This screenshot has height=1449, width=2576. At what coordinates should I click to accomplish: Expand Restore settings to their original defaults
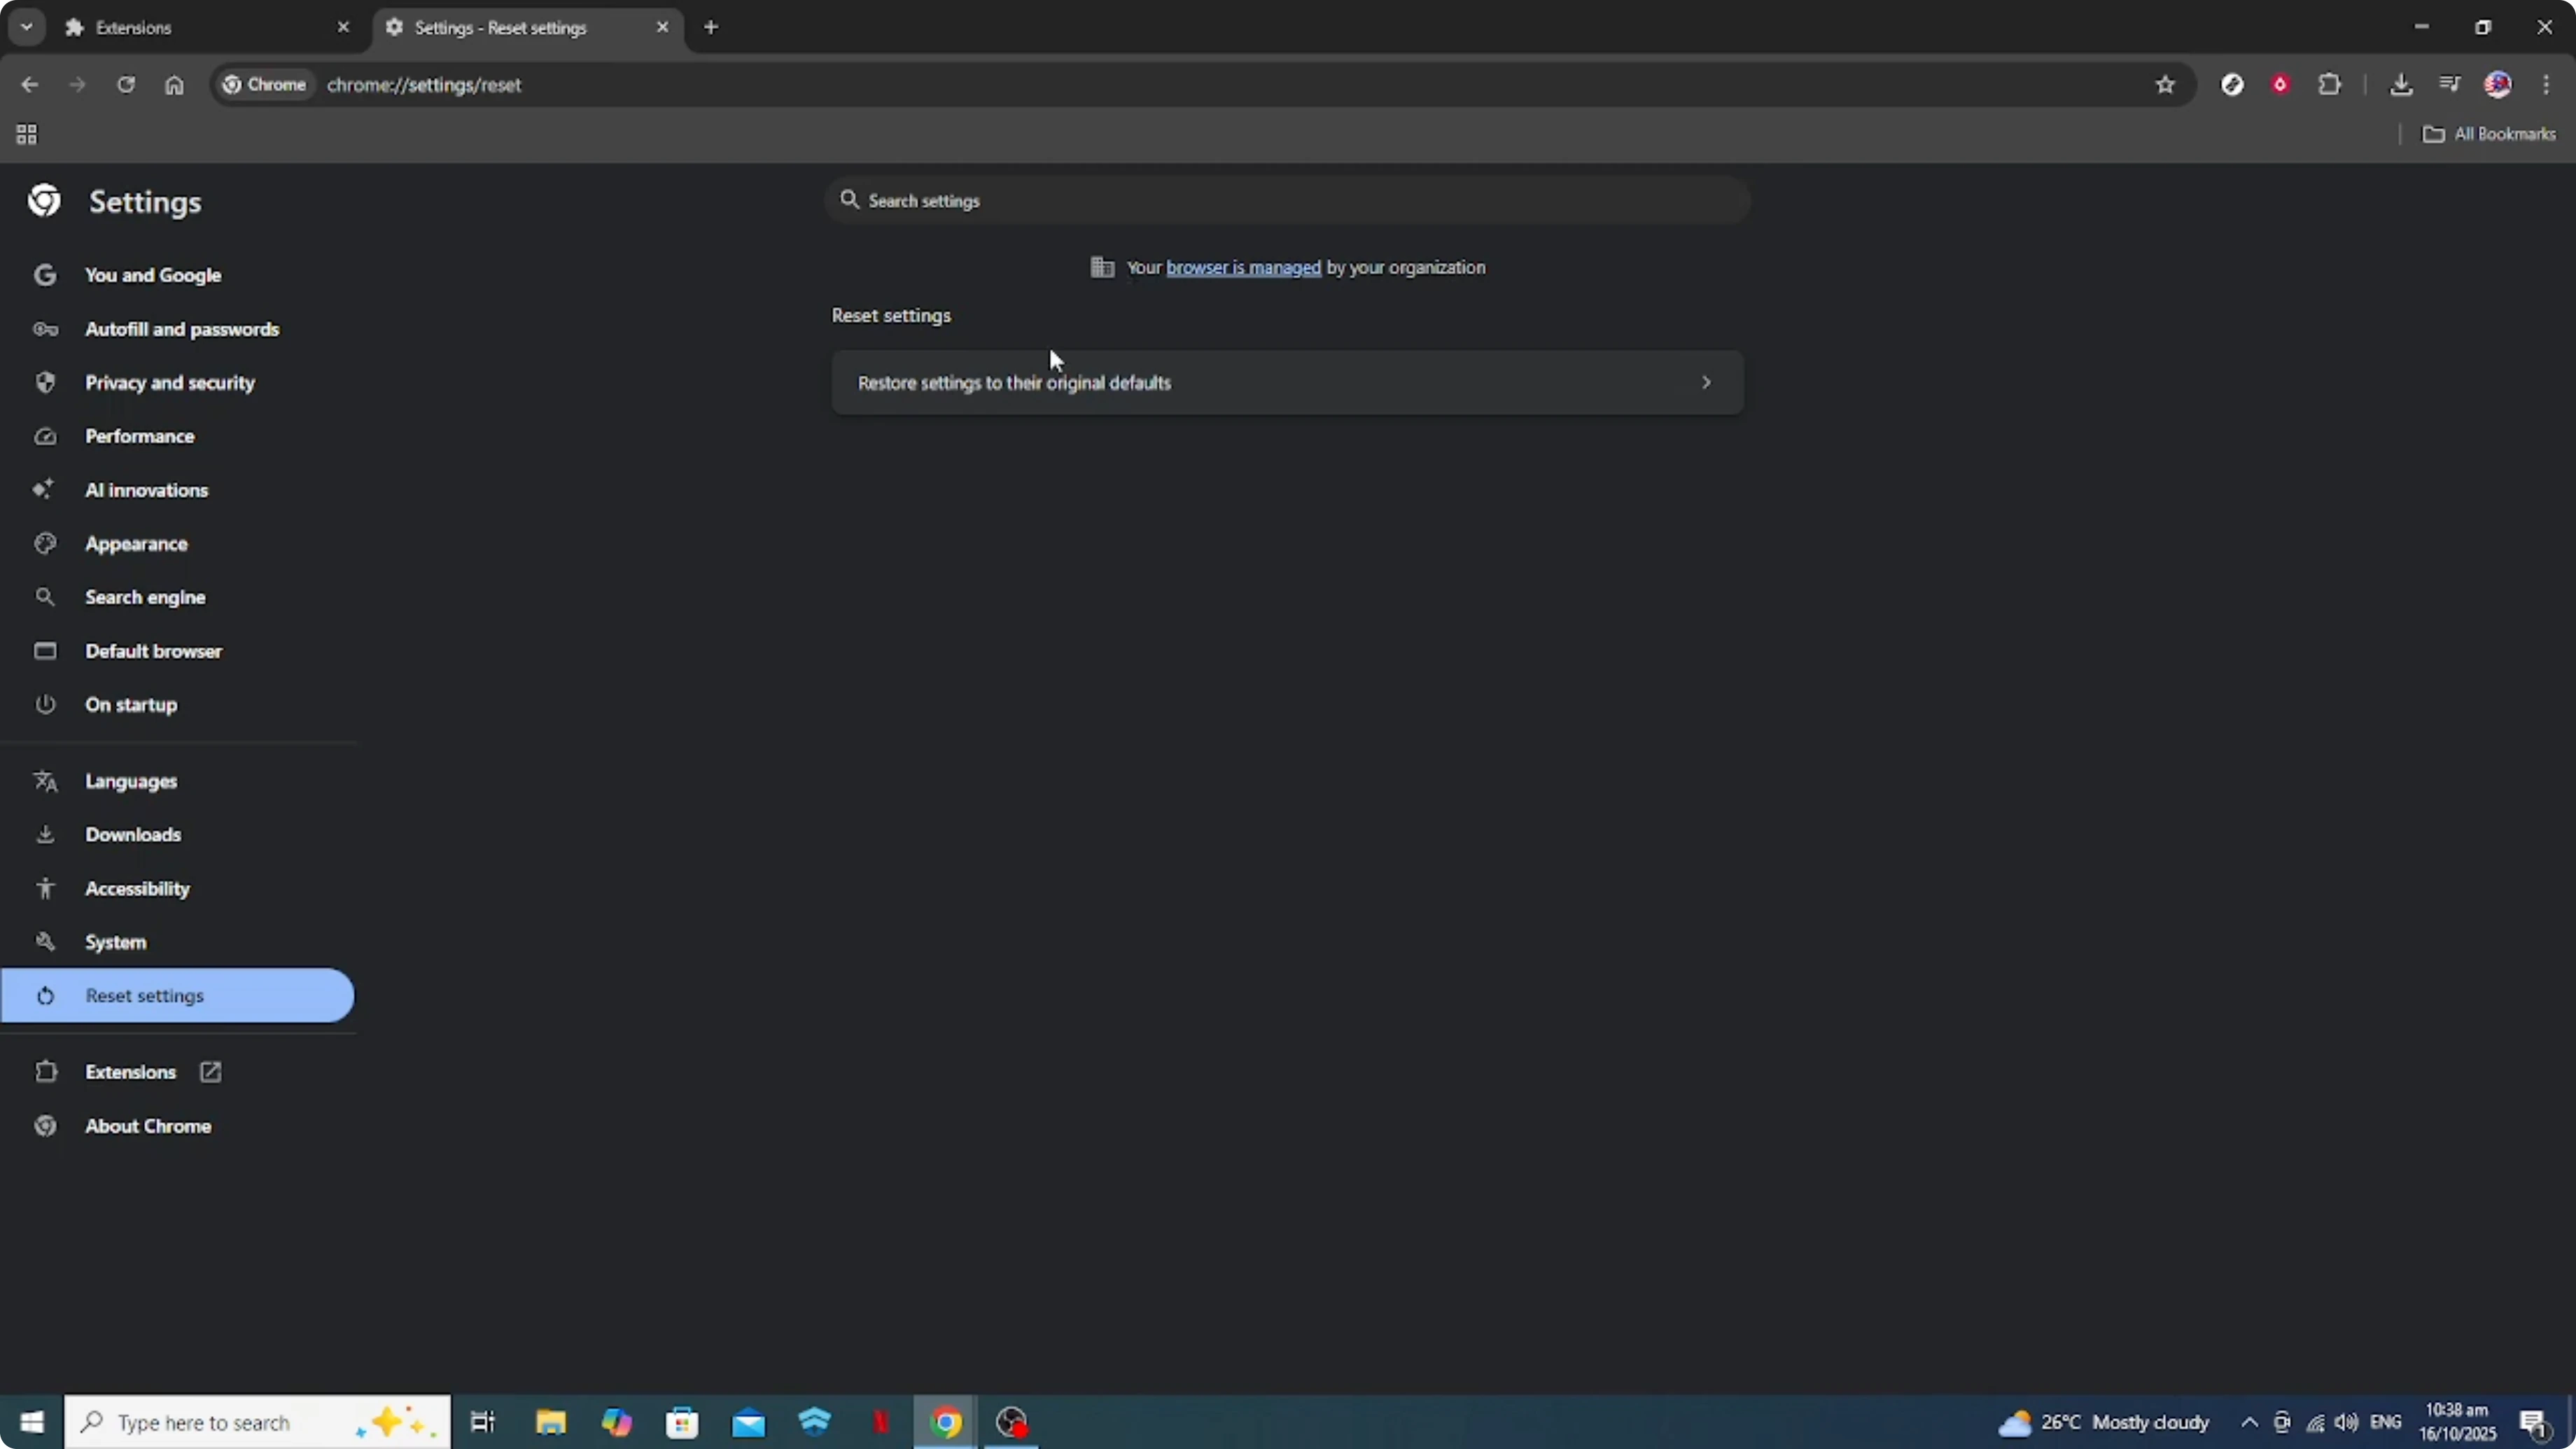(1706, 382)
